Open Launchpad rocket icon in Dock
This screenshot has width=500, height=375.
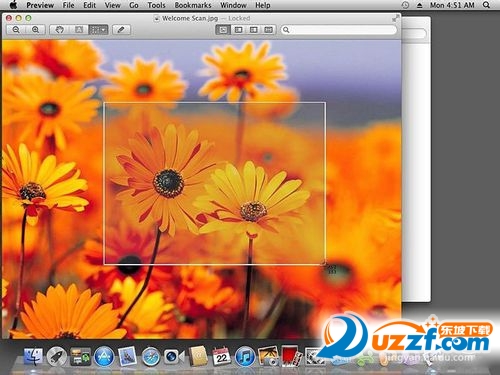tap(57, 357)
